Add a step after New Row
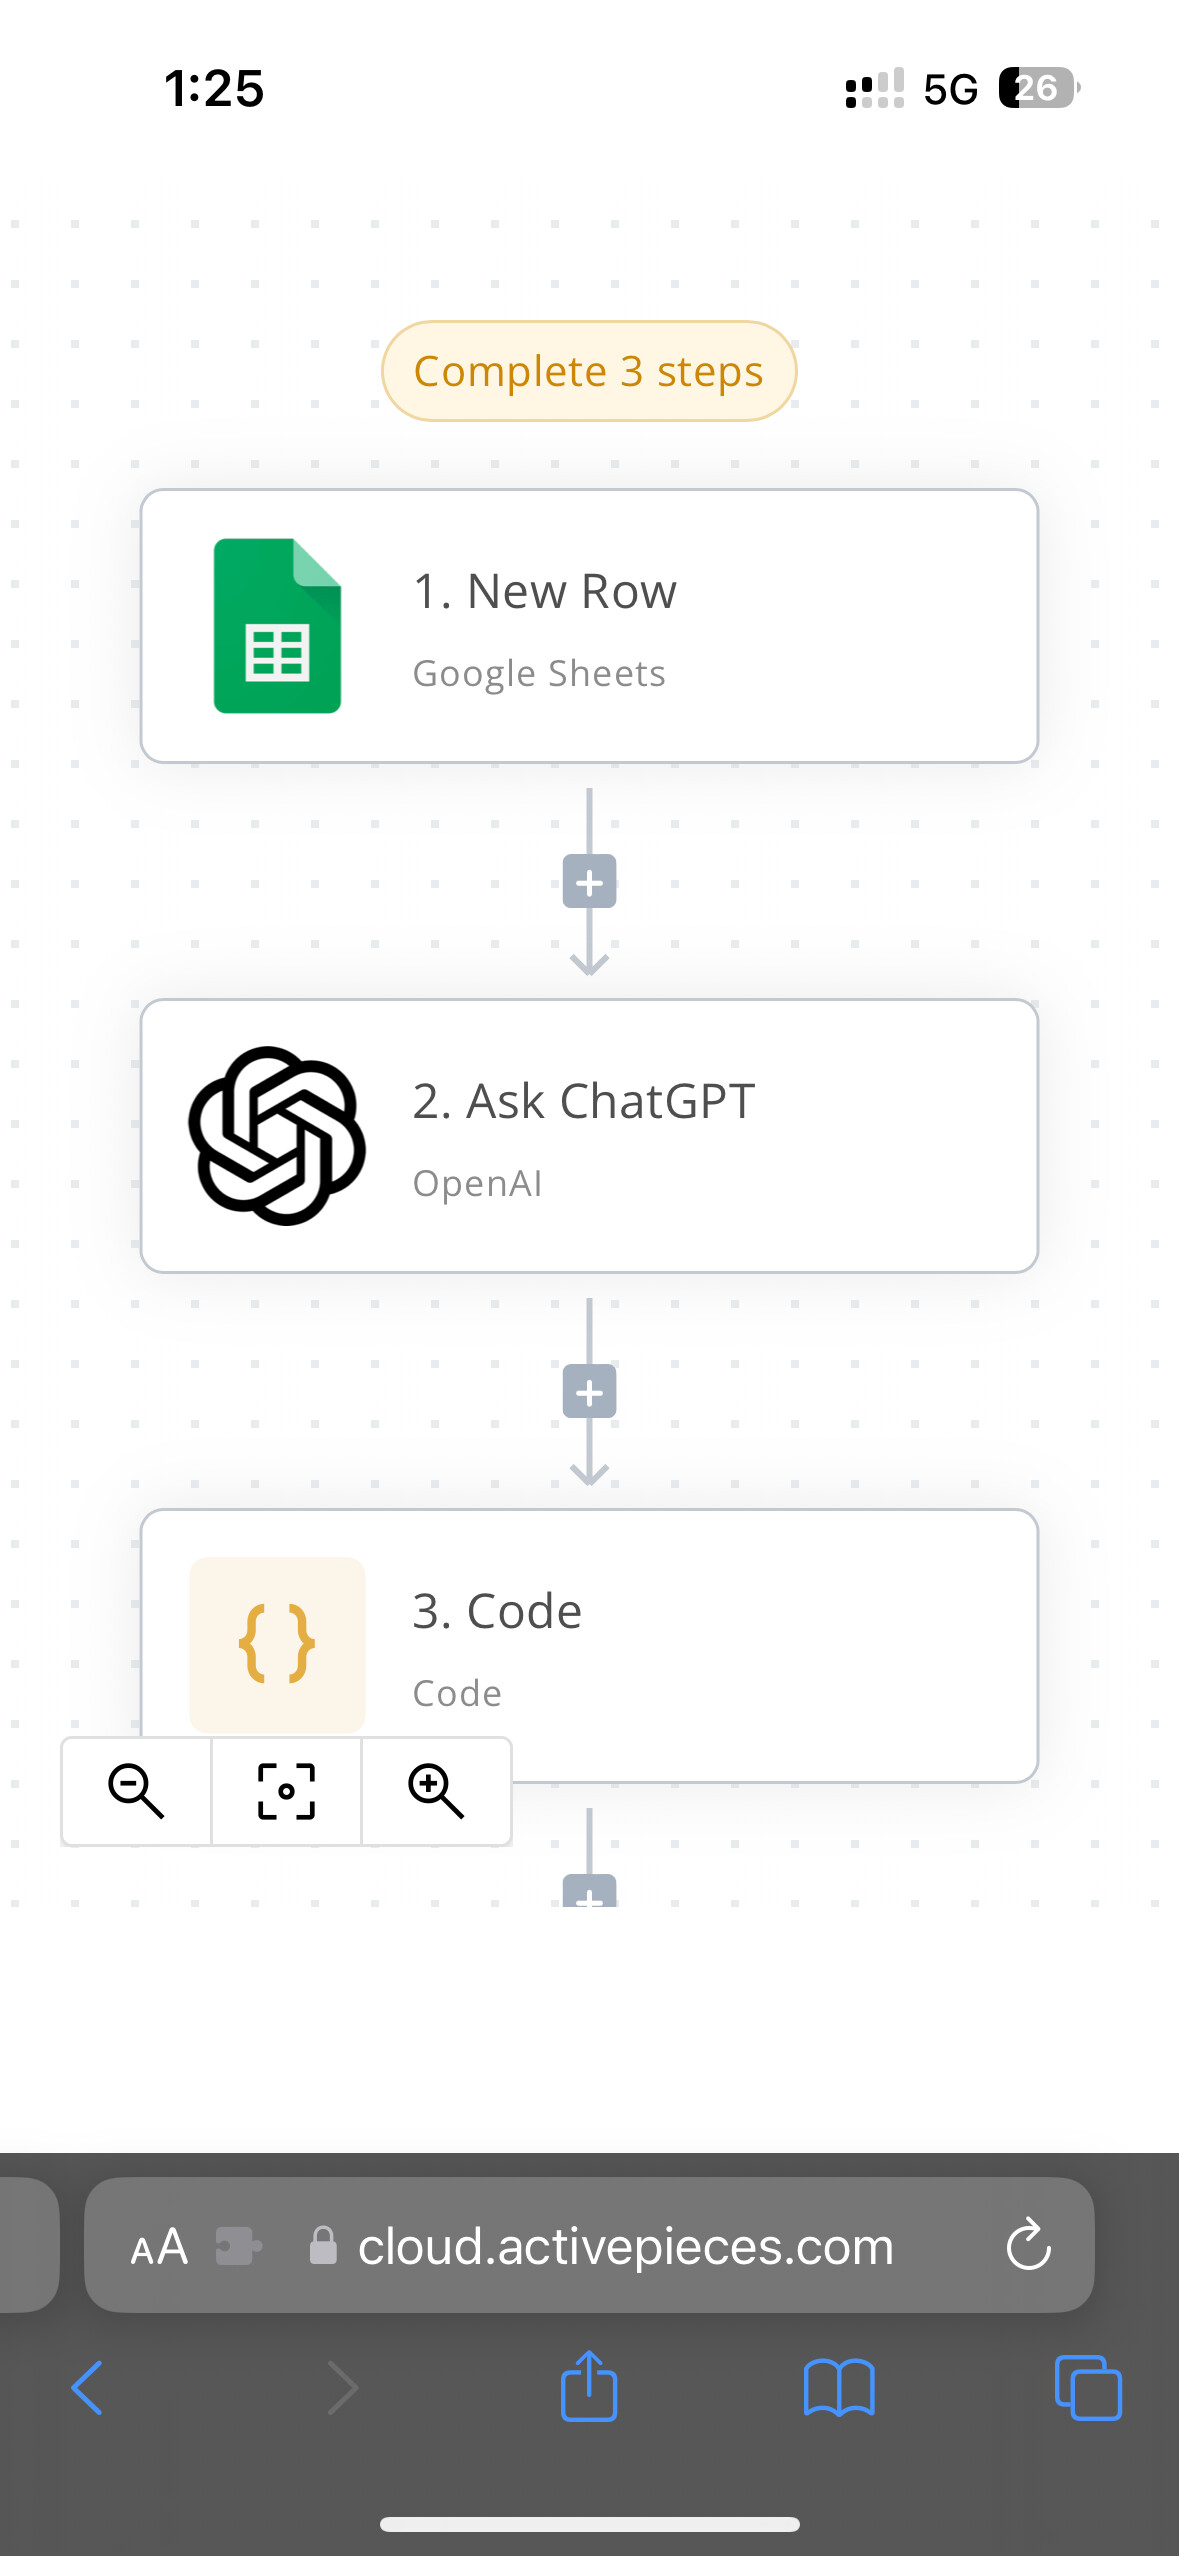 click(x=589, y=882)
